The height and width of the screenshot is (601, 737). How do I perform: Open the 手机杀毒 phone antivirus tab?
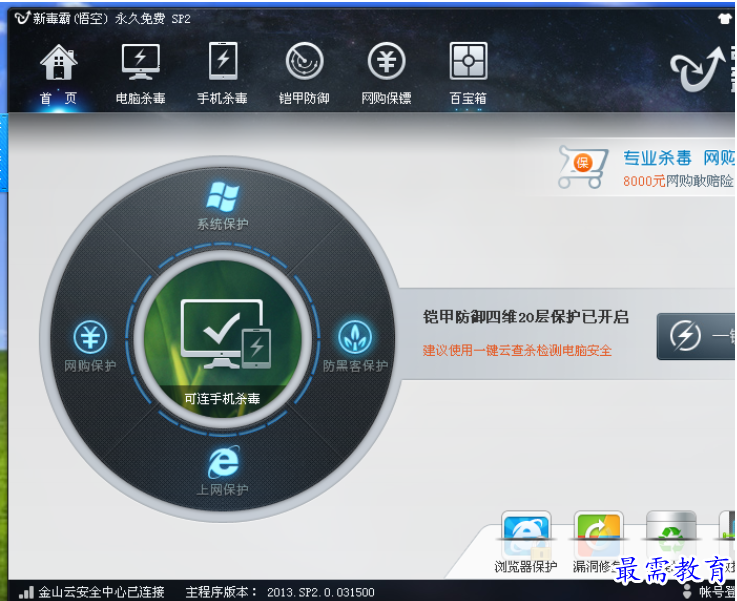tap(222, 73)
